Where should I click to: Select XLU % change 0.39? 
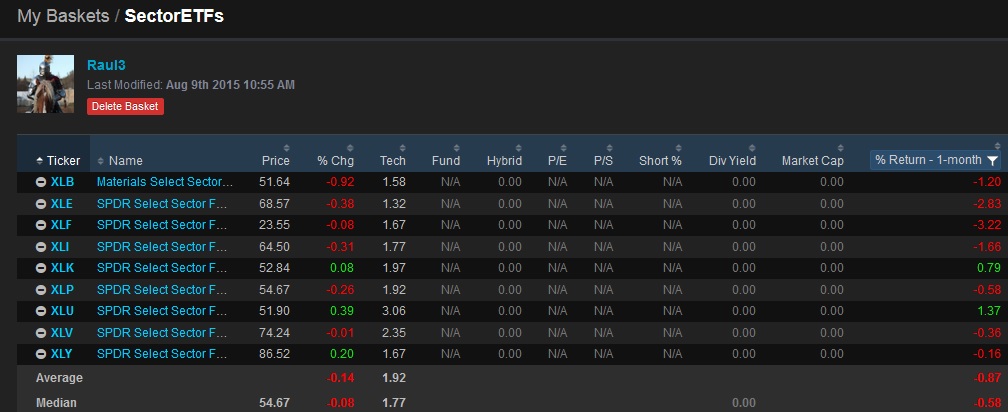[x=343, y=311]
